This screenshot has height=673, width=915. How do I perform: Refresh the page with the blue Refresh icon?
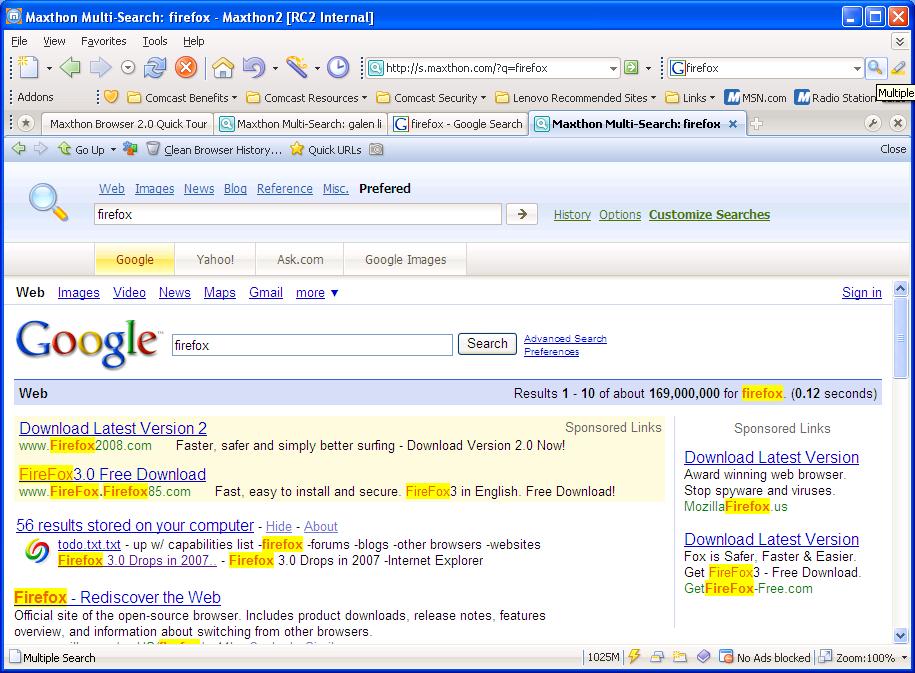[x=155, y=68]
